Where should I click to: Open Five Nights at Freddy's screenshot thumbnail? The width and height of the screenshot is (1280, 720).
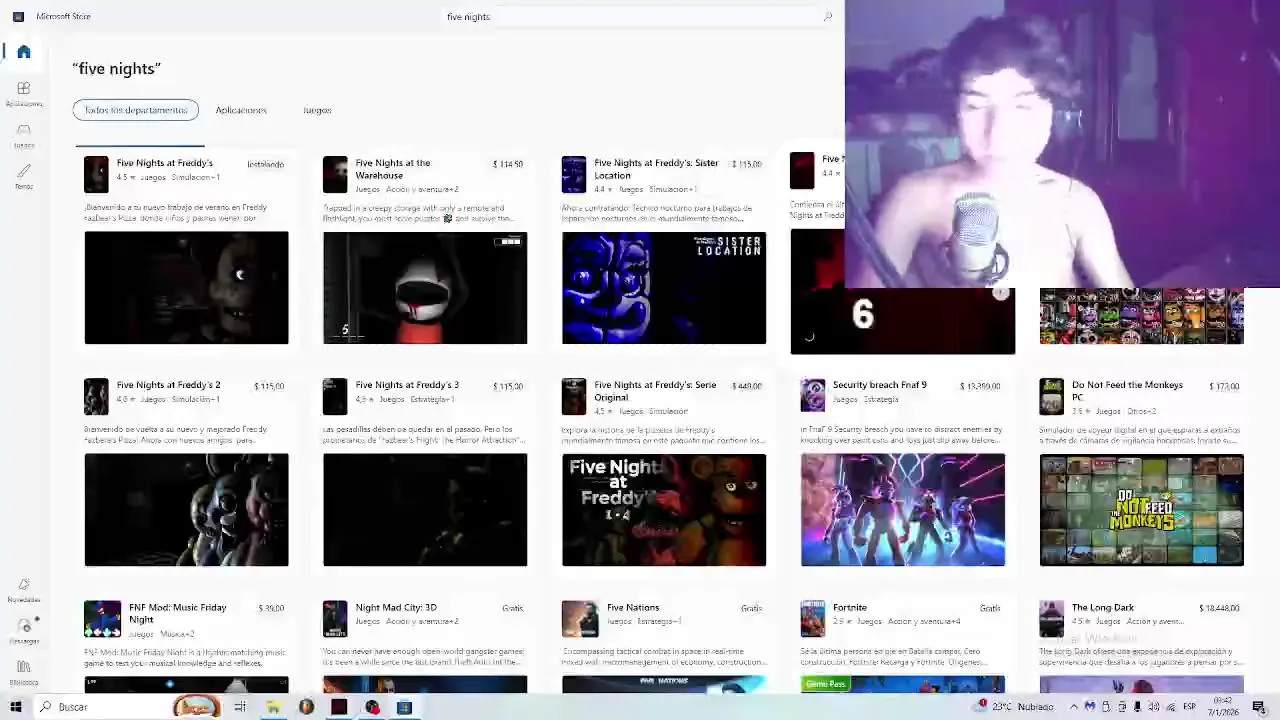point(186,288)
